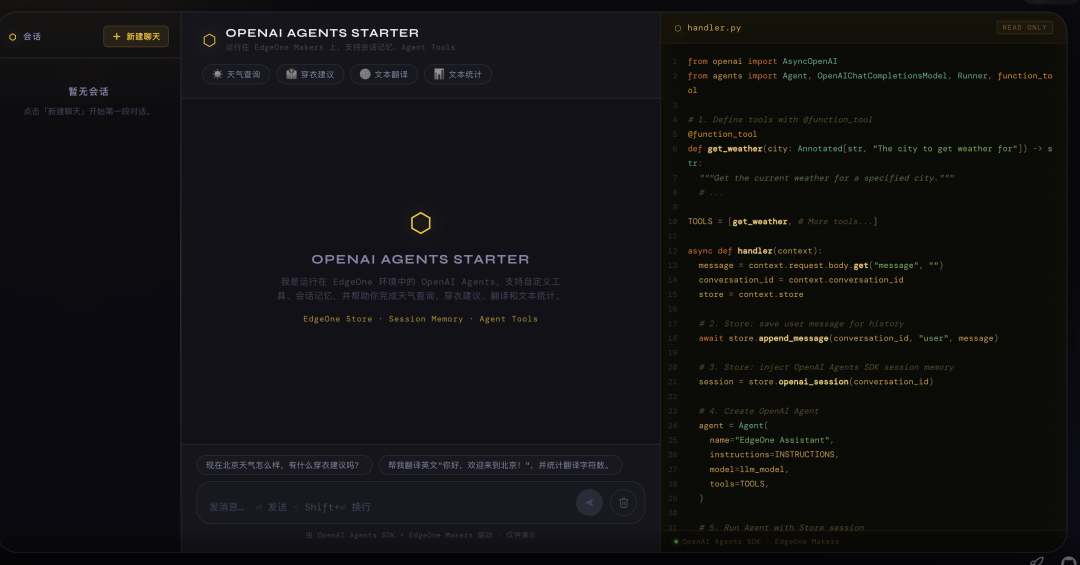This screenshot has width=1080, height=565.
Task: Click the hexagon icon next to 会话
Action: point(12,37)
